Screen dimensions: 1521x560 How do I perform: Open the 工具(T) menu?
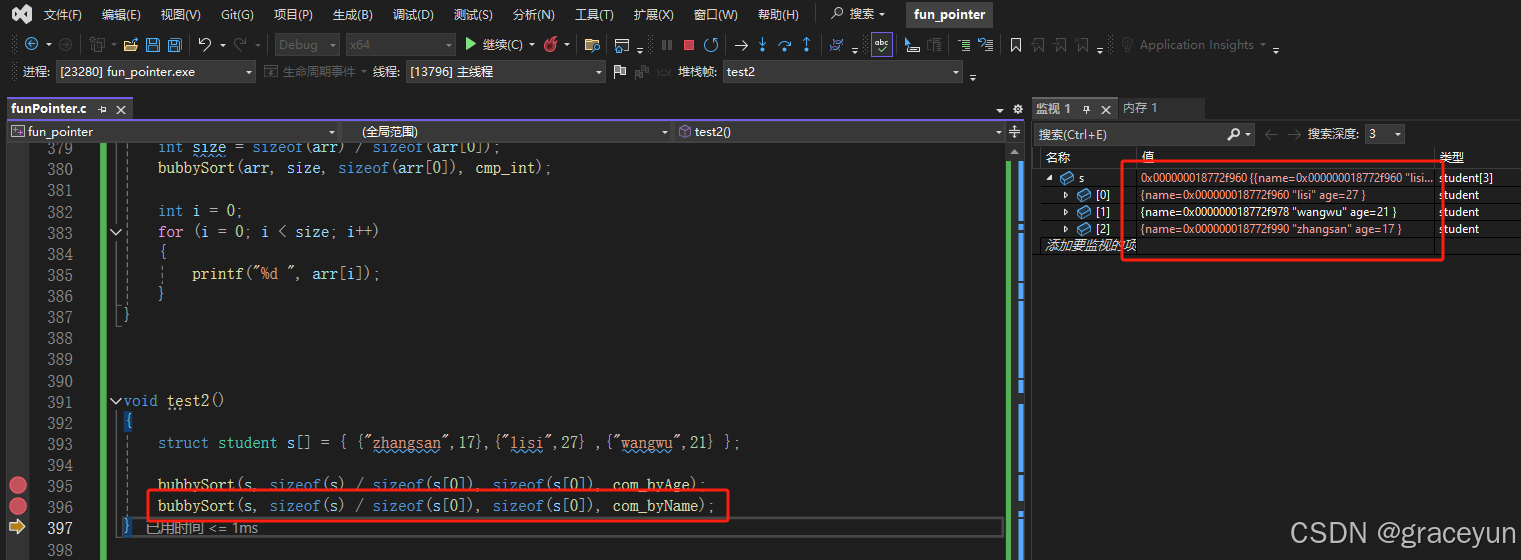(x=594, y=15)
